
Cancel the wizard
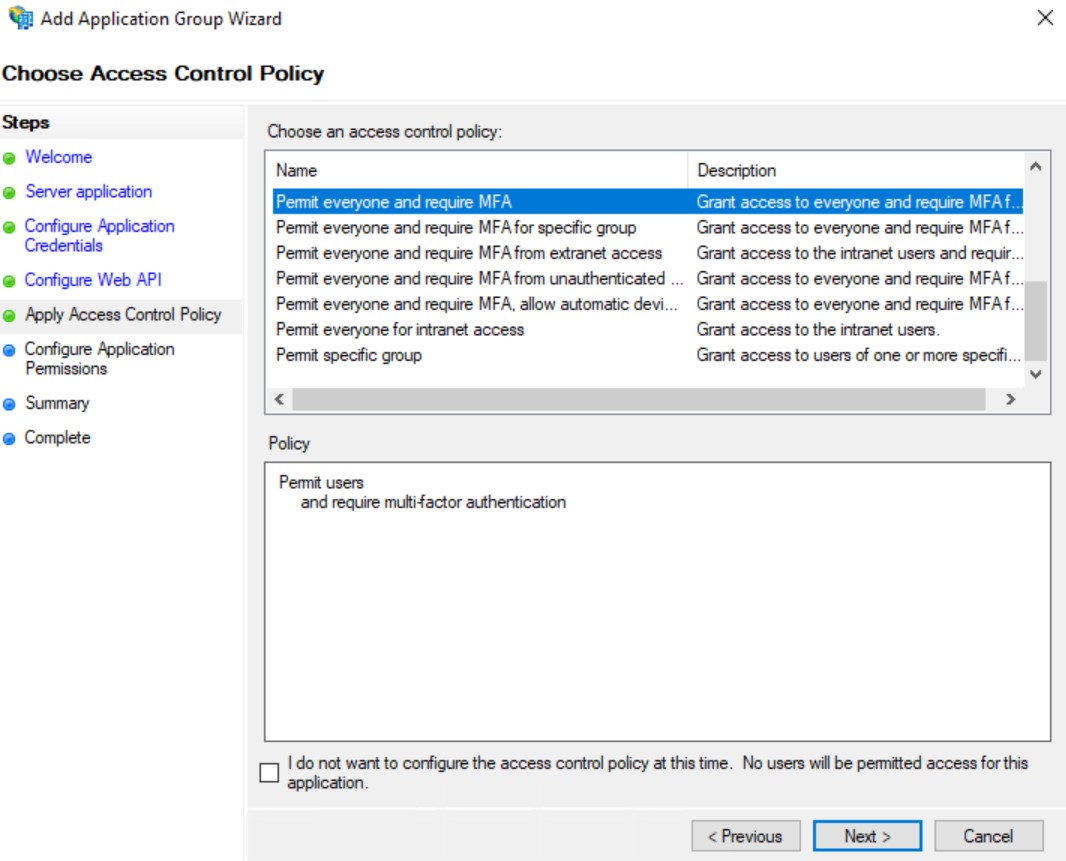coord(988,836)
